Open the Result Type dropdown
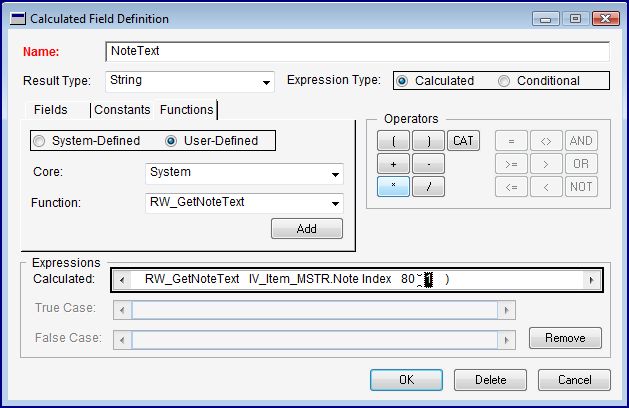This screenshot has width=629, height=408. (x=266, y=82)
